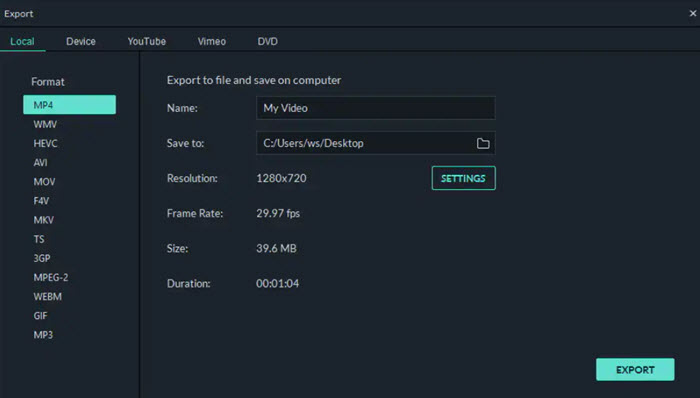The image size is (700, 398).
Task: Go to the DVD tab
Action: click(267, 41)
